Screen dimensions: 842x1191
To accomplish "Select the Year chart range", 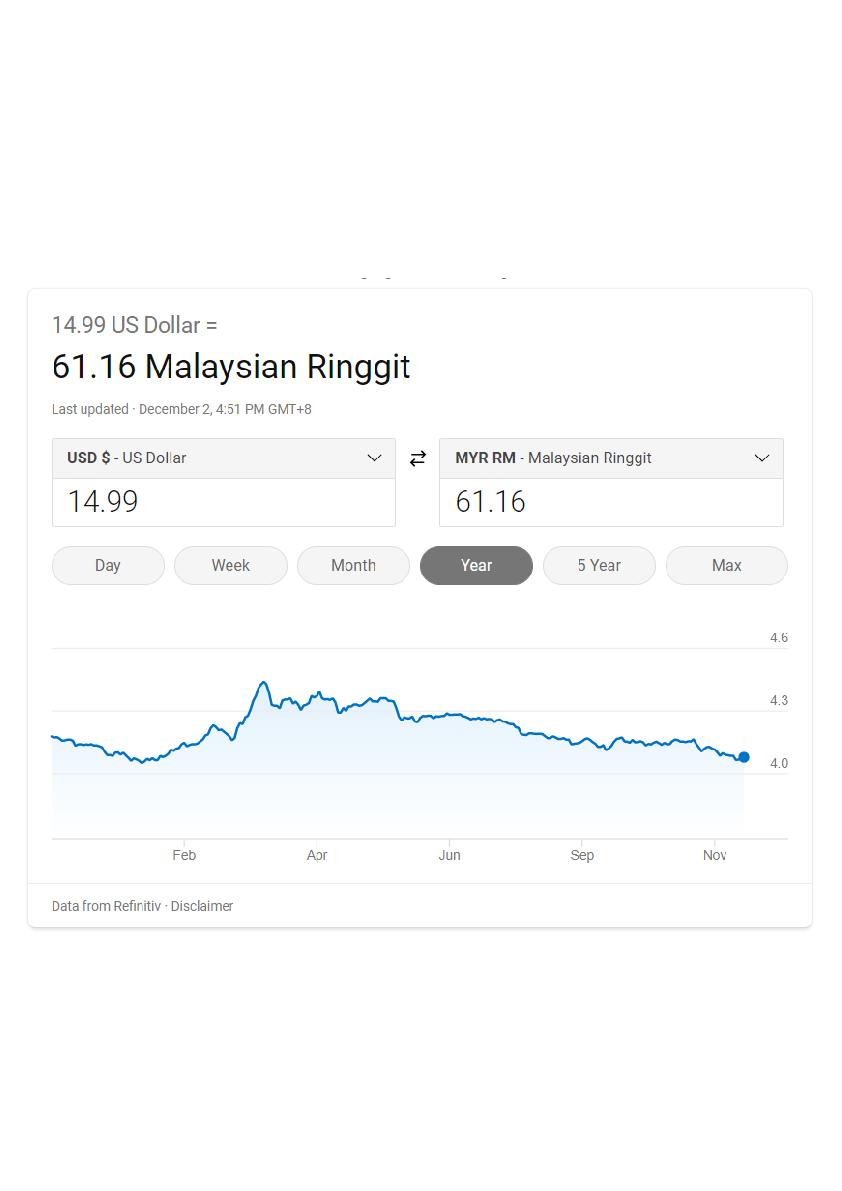I will point(476,565).
